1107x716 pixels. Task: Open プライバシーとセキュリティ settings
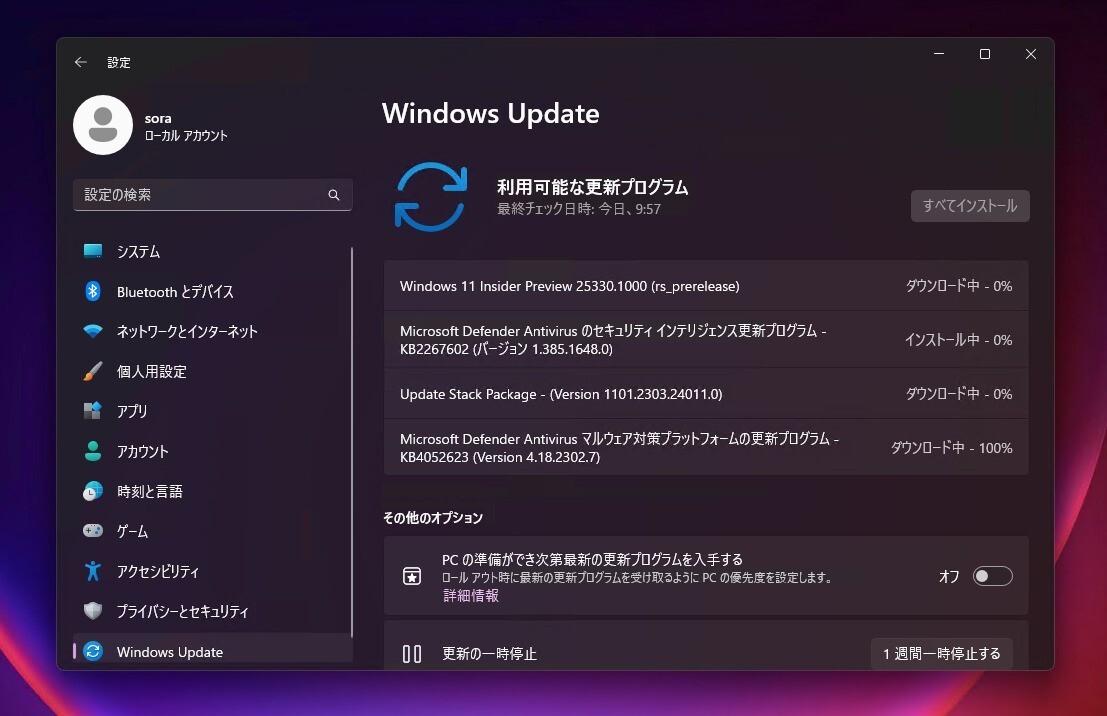pyautogui.click(x=96, y=611)
